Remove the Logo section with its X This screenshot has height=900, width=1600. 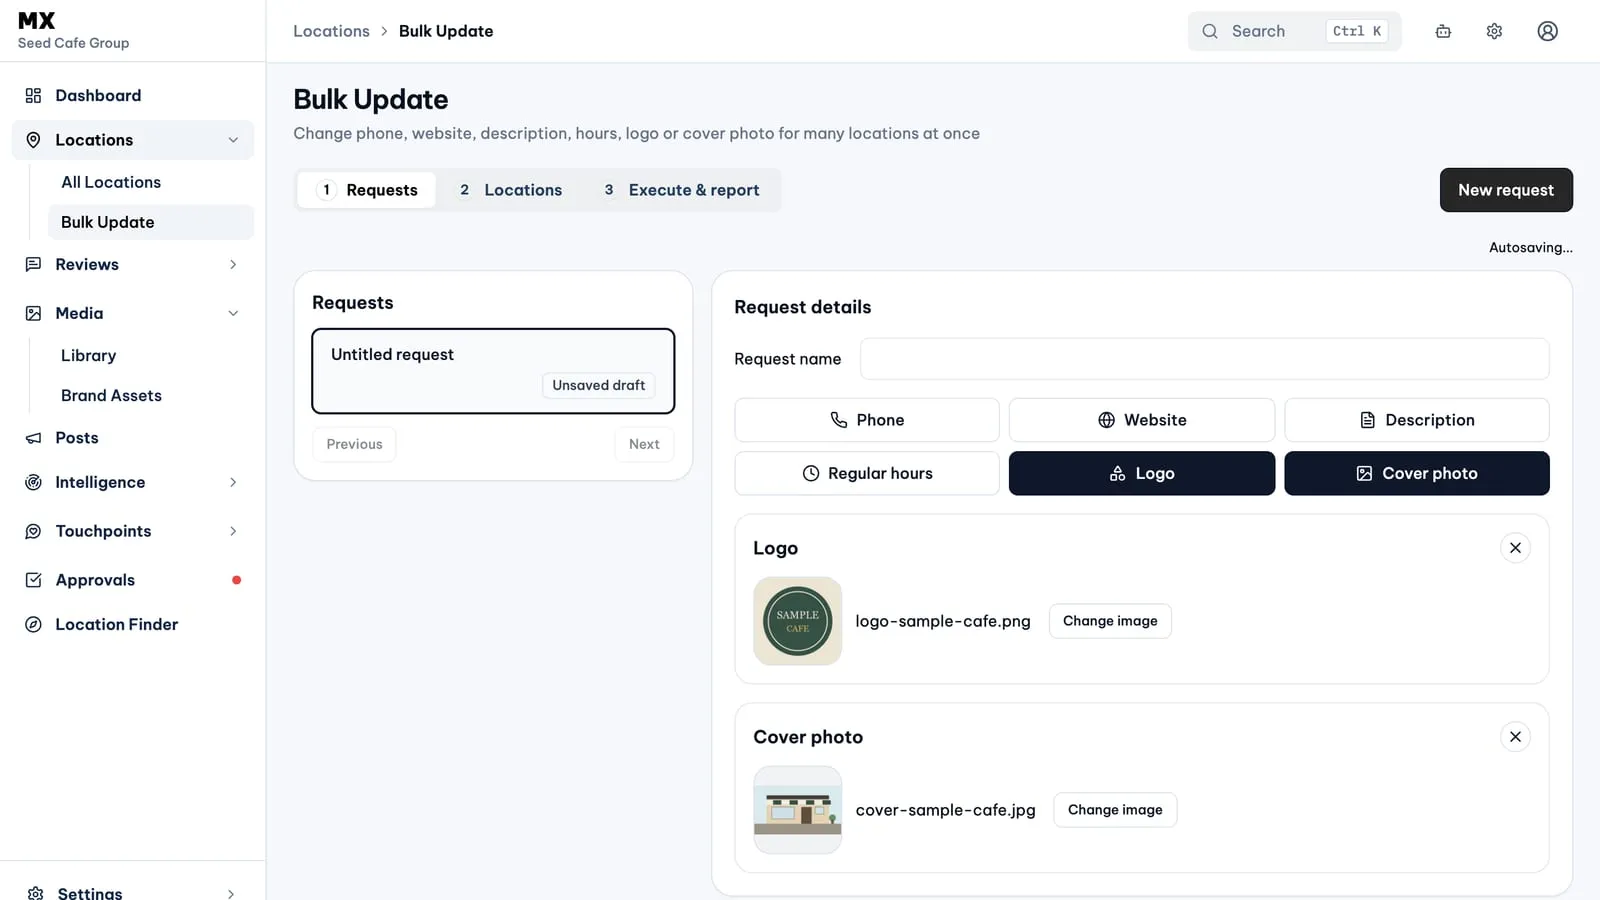1515,548
